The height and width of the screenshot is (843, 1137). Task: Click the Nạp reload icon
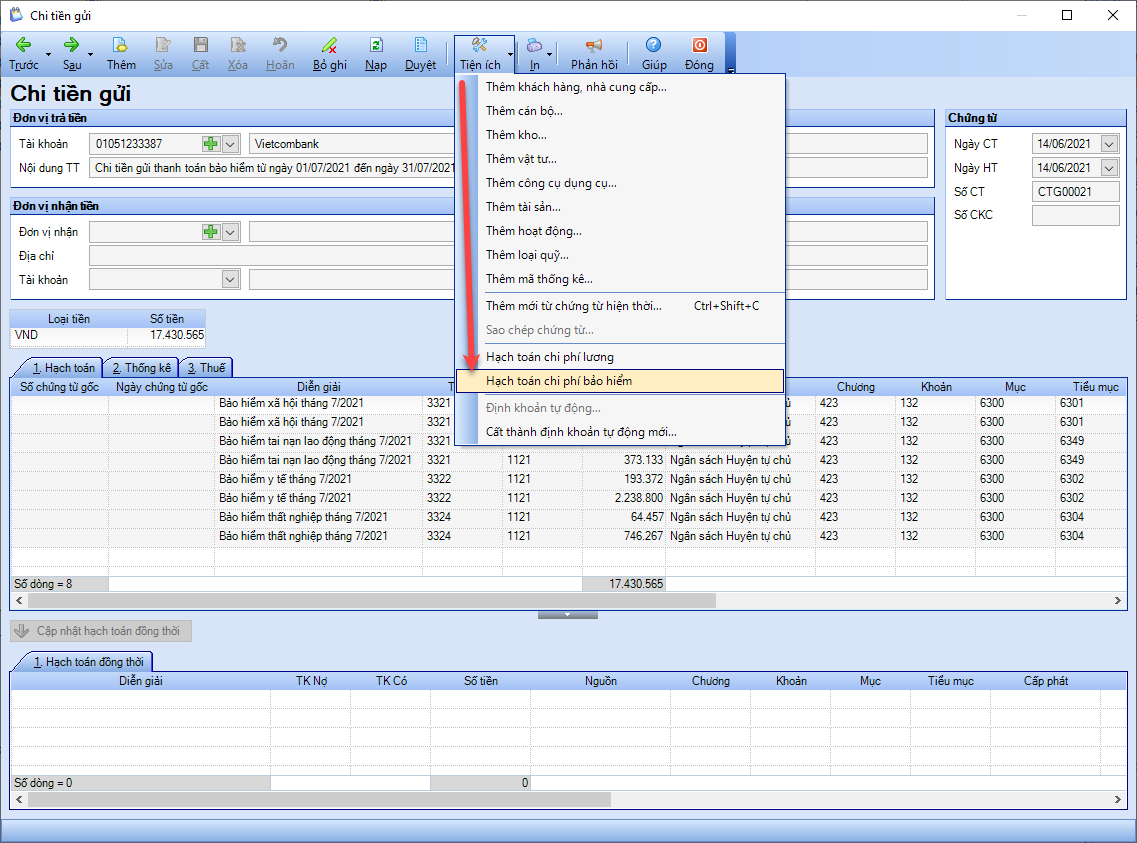[x=376, y=46]
